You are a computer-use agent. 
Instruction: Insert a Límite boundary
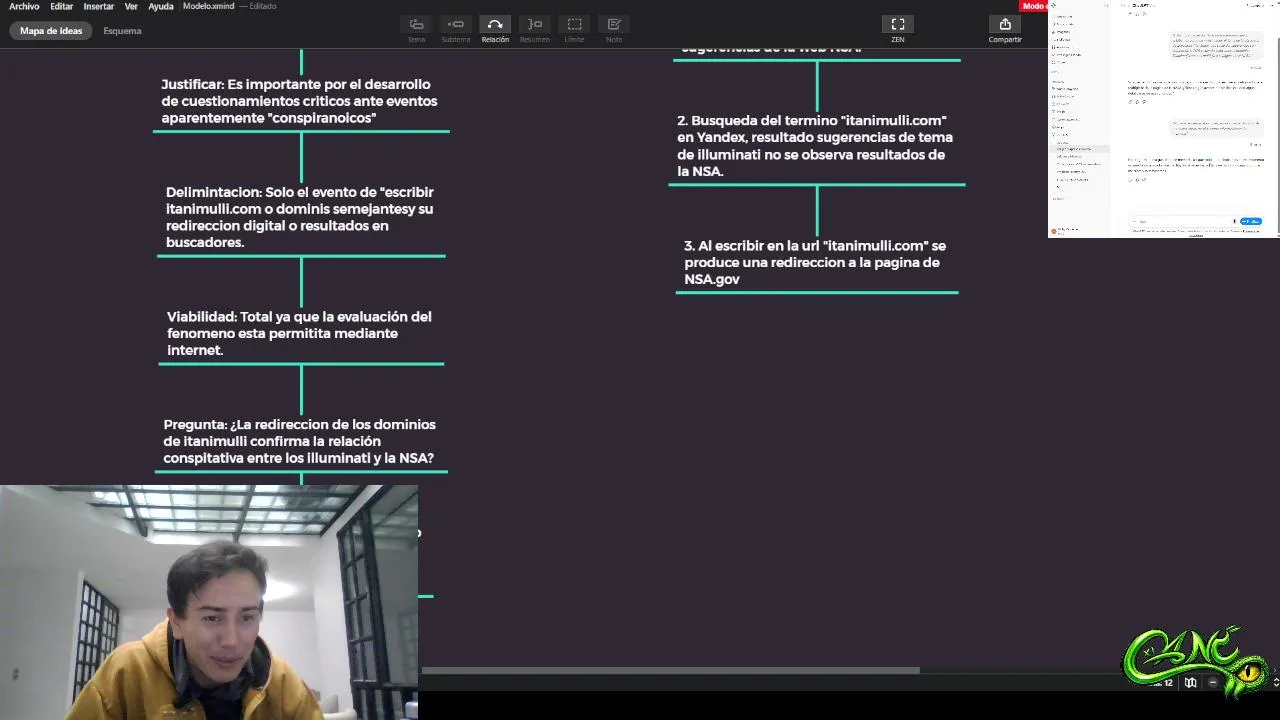(574, 29)
